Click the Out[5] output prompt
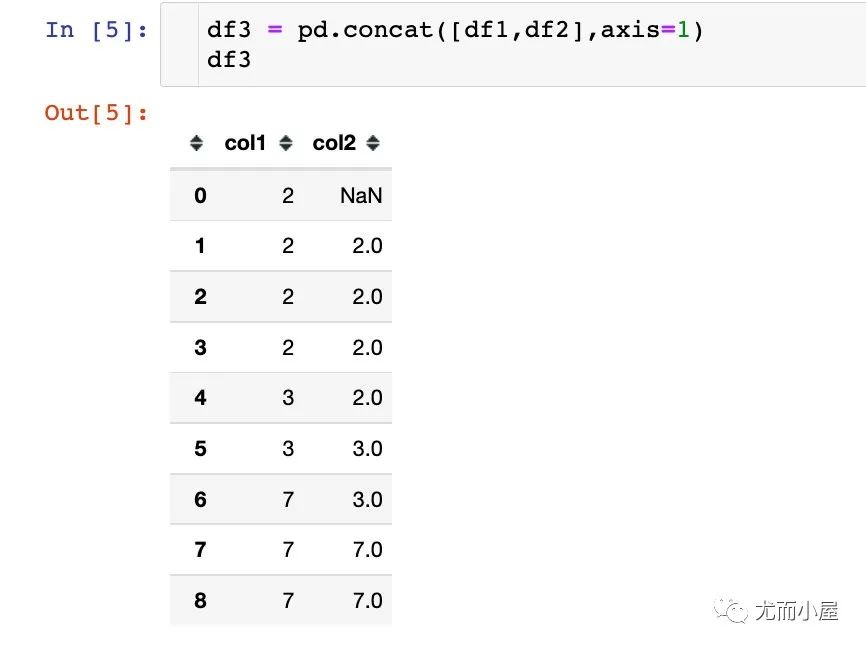This screenshot has height=648, width=866. tap(96, 113)
